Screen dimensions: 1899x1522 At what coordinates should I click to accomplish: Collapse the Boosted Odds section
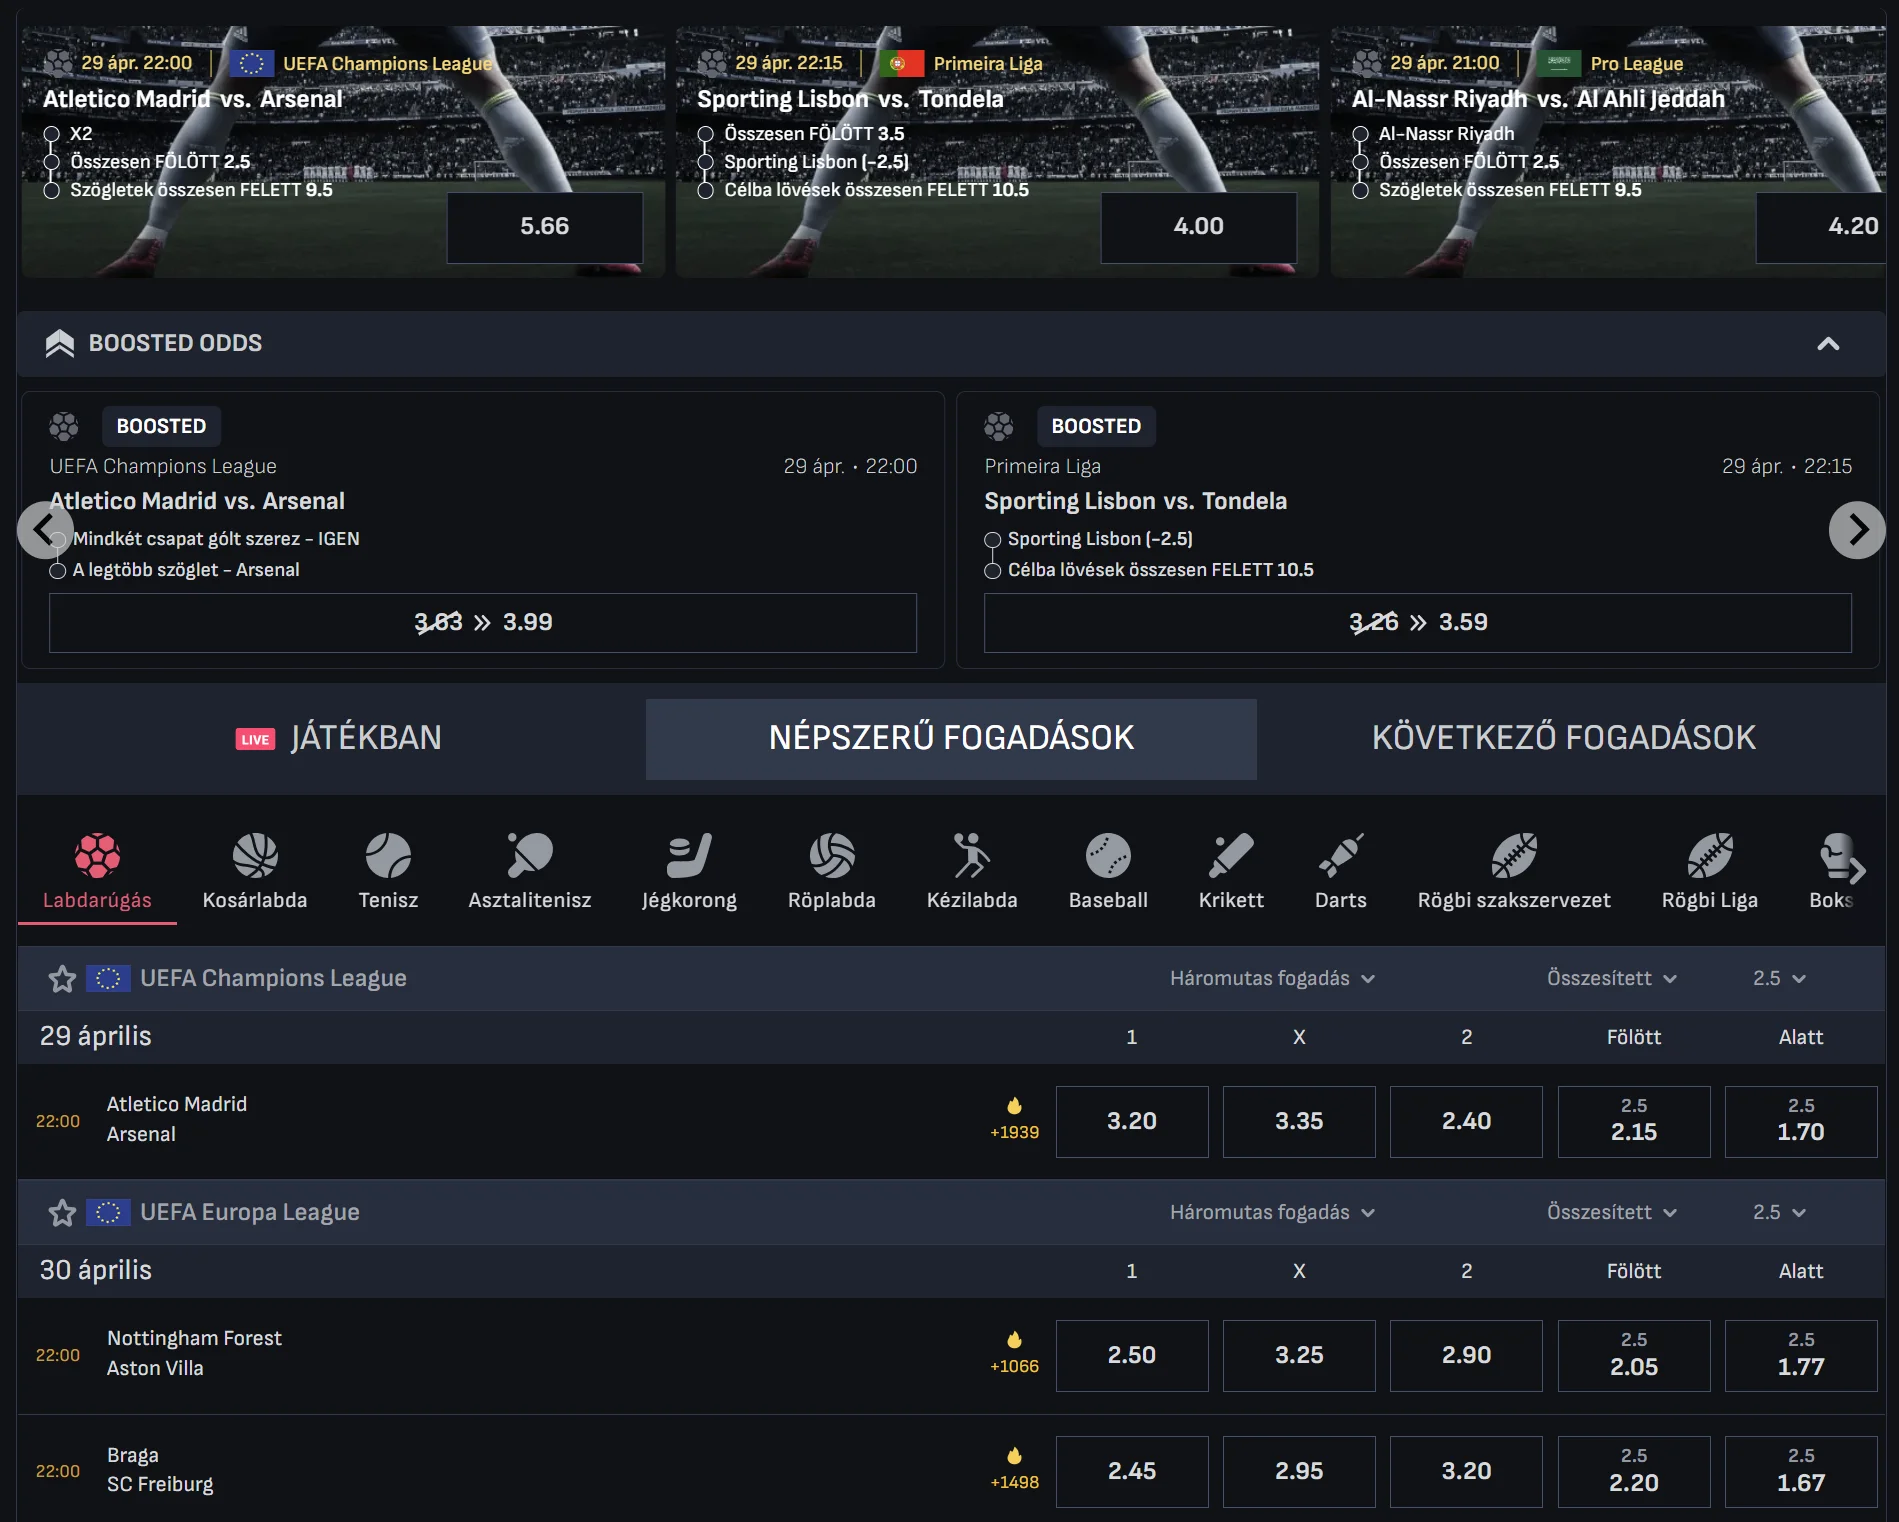[1828, 344]
